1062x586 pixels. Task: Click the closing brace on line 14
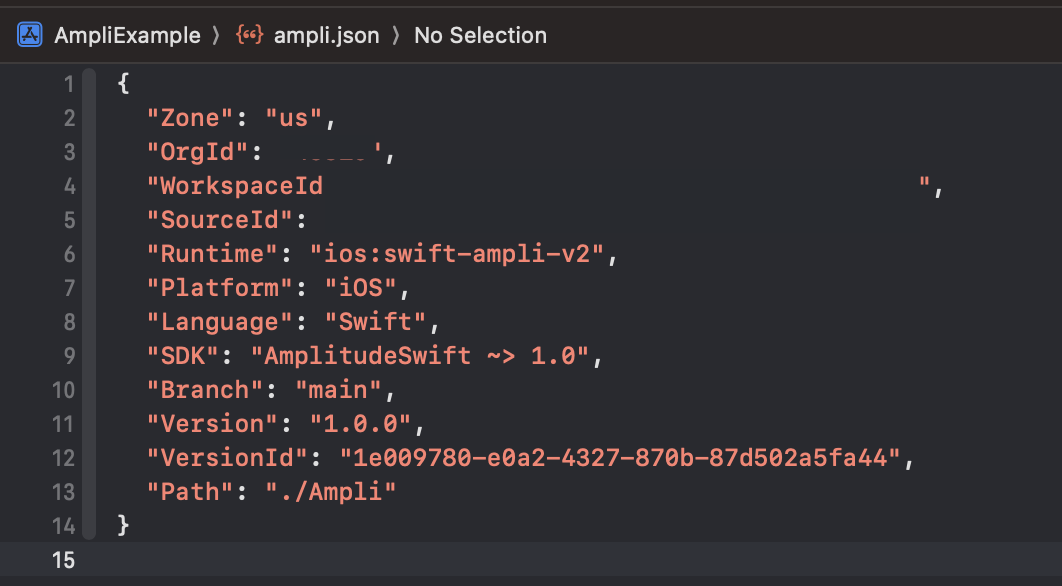pyautogui.click(x=123, y=525)
